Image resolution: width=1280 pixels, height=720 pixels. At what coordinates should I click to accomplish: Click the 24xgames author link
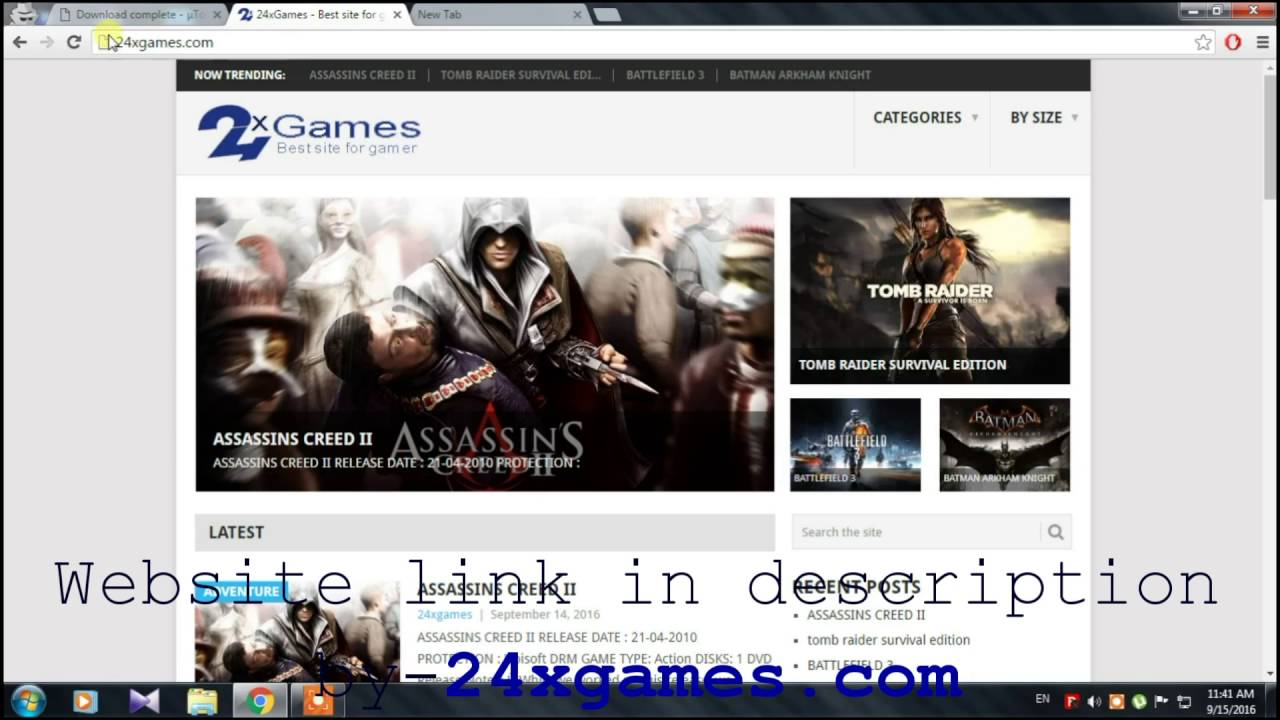(444, 614)
